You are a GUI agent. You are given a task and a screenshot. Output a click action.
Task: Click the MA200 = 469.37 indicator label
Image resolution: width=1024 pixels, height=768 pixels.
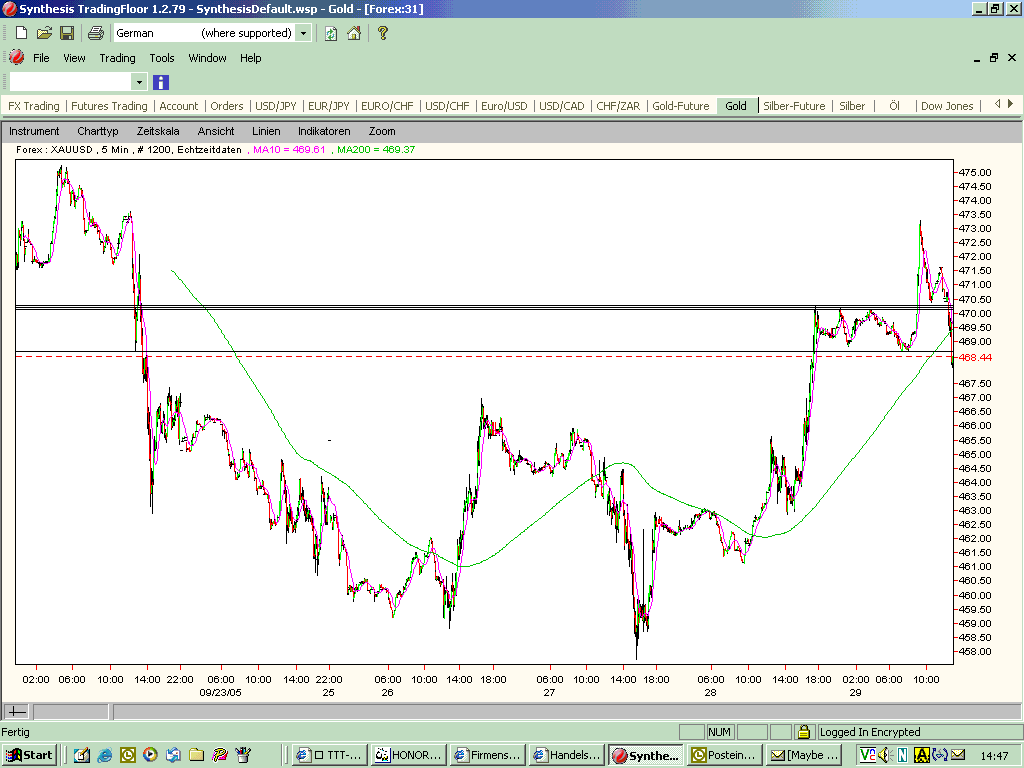[376, 150]
